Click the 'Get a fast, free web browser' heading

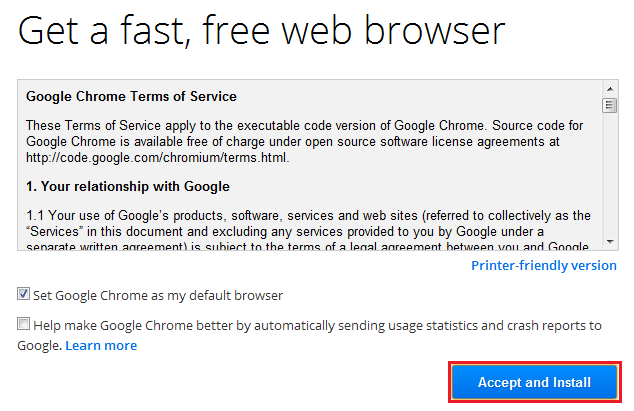(262, 31)
